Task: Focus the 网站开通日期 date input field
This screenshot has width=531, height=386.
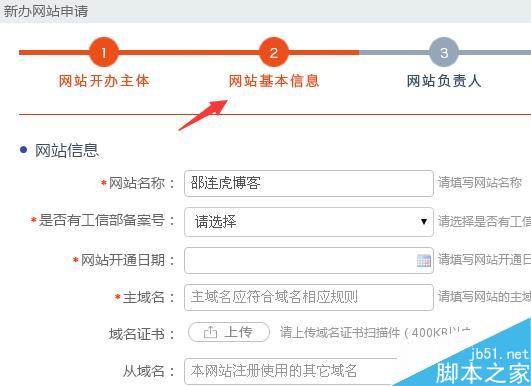Action: [309, 260]
